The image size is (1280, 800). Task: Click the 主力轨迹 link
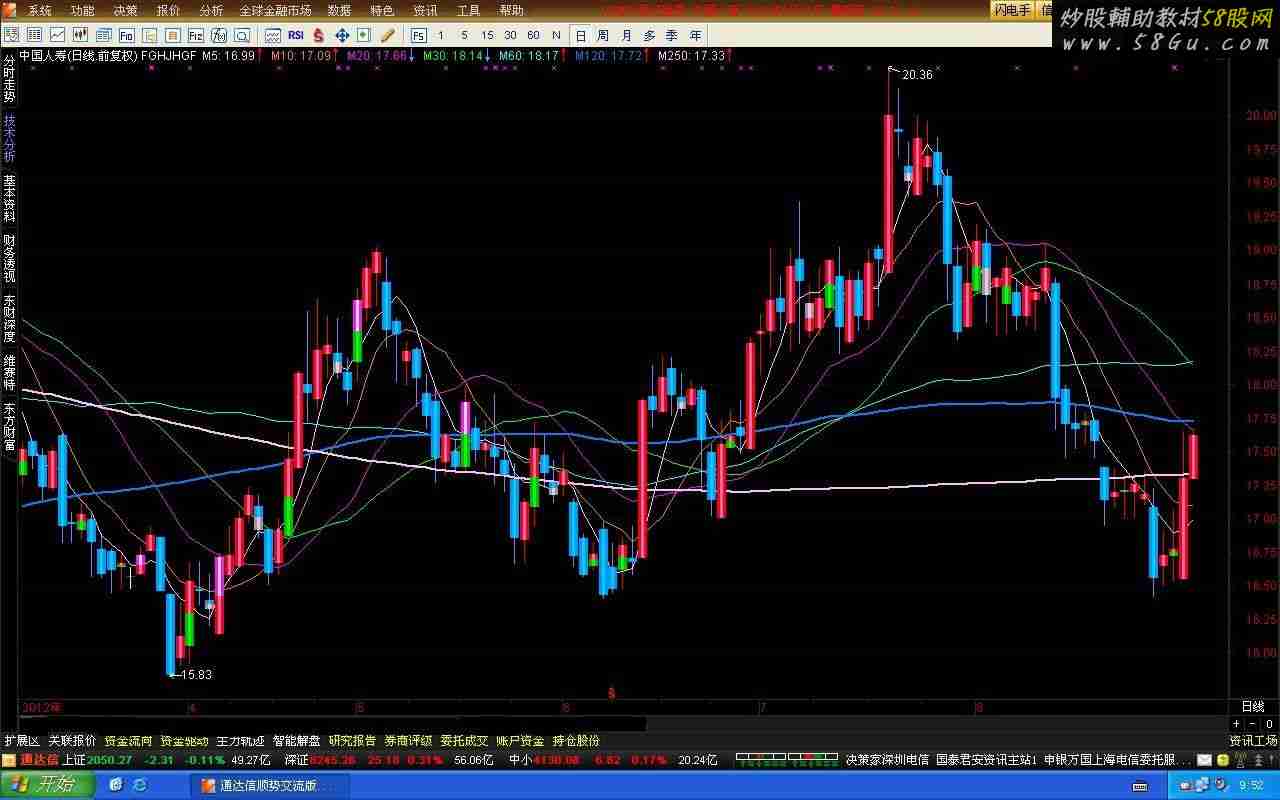point(240,741)
